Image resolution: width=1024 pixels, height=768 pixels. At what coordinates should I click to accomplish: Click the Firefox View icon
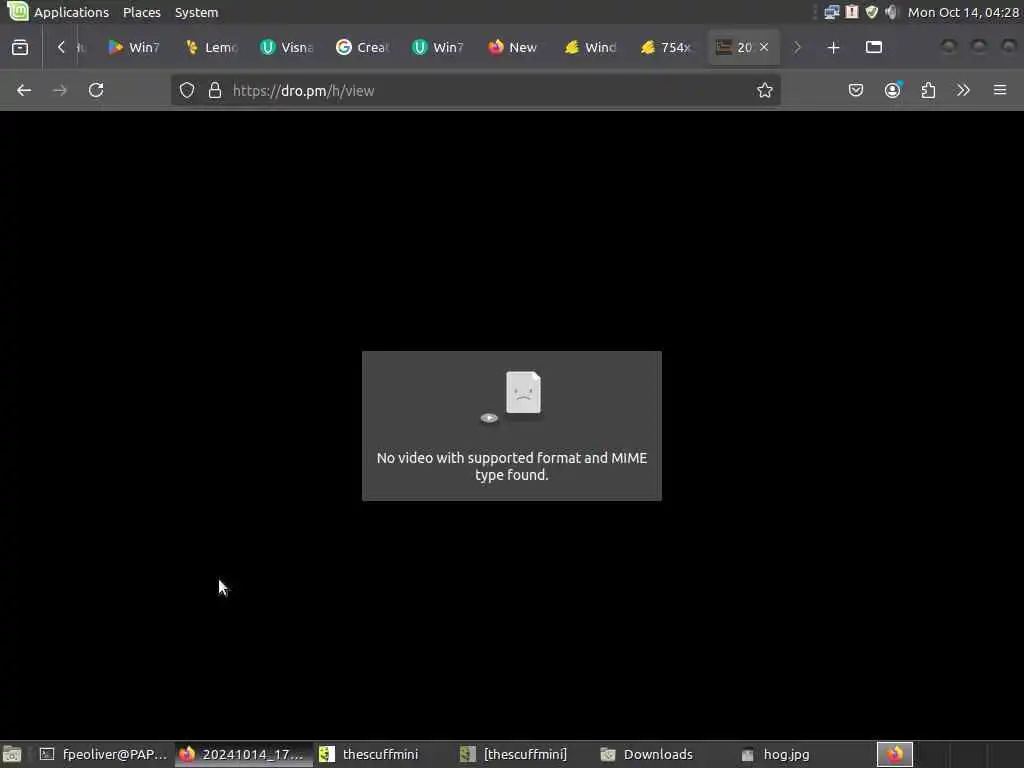[x=20, y=47]
